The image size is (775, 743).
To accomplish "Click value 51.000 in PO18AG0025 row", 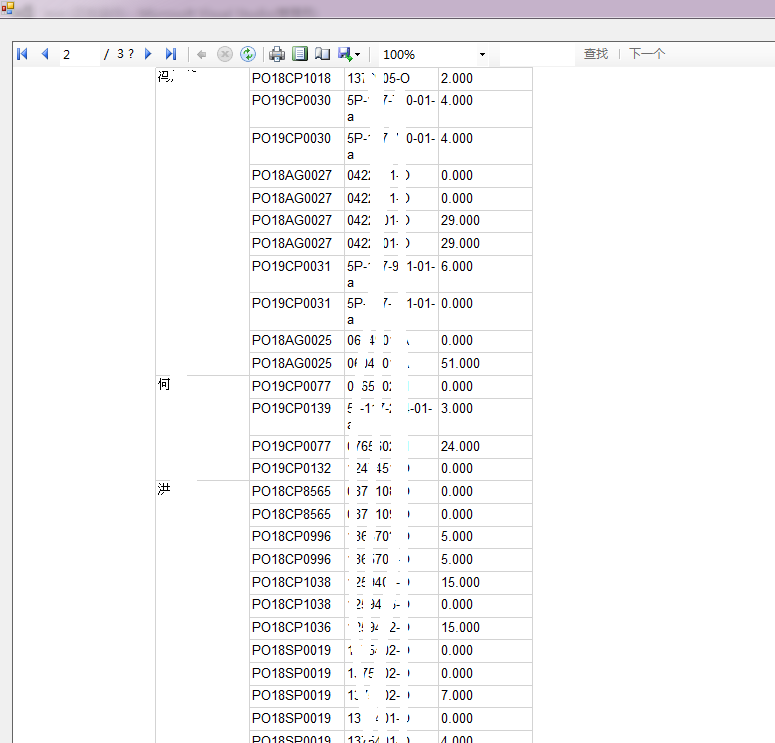I will pos(460,363).
